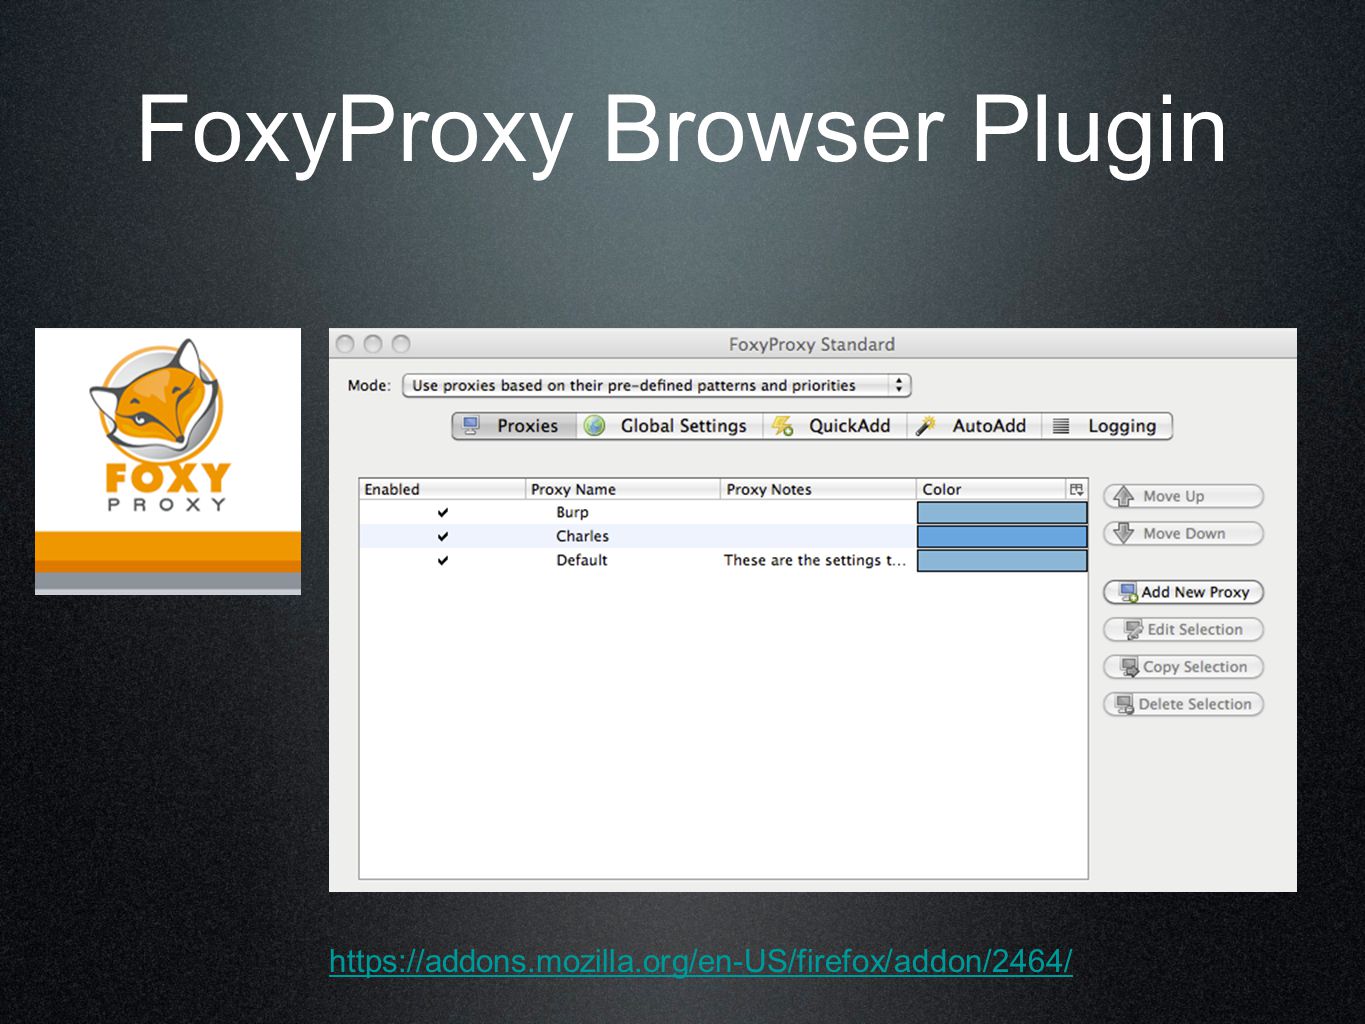Open the Mode dropdown selector
Image resolution: width=1365 pixels, height=1024 pixels.
(656, 385)
